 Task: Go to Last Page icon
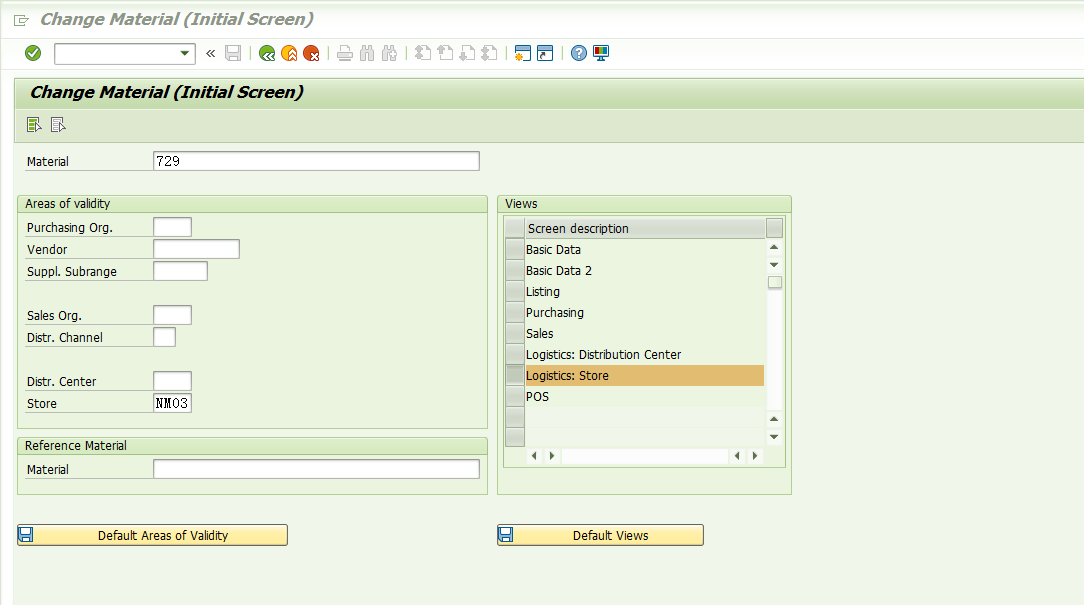click(x=489, y=53)
